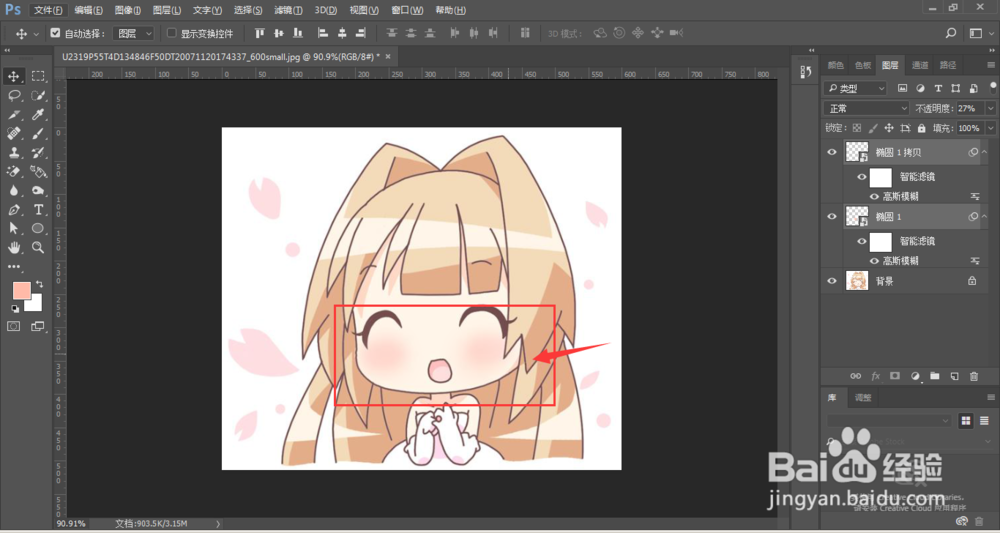1000x533 pixels.
Task: Toggle the layer filter on/off switch
Action: (x=991, y=89)
